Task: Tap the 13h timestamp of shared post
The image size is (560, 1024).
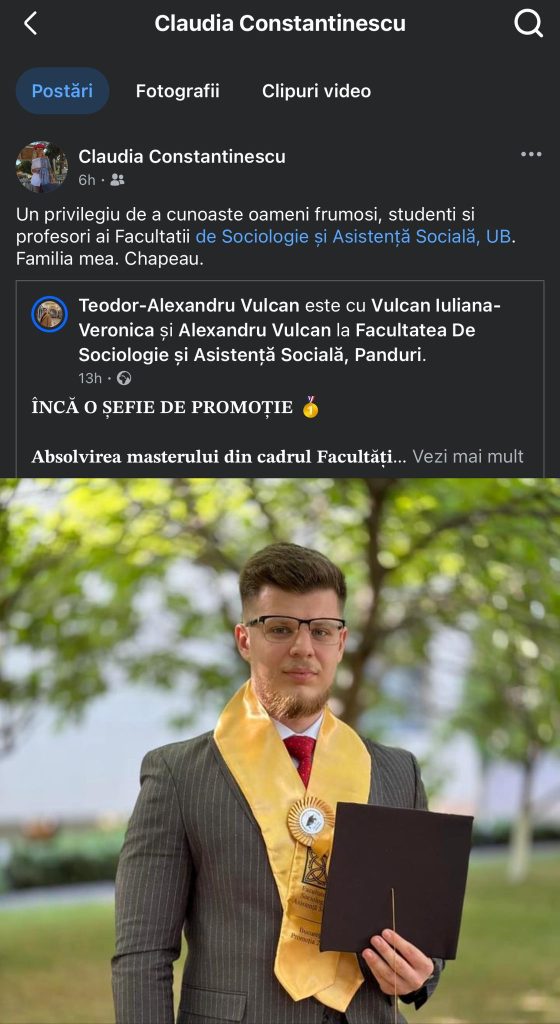Action: (x=90, y=378)
